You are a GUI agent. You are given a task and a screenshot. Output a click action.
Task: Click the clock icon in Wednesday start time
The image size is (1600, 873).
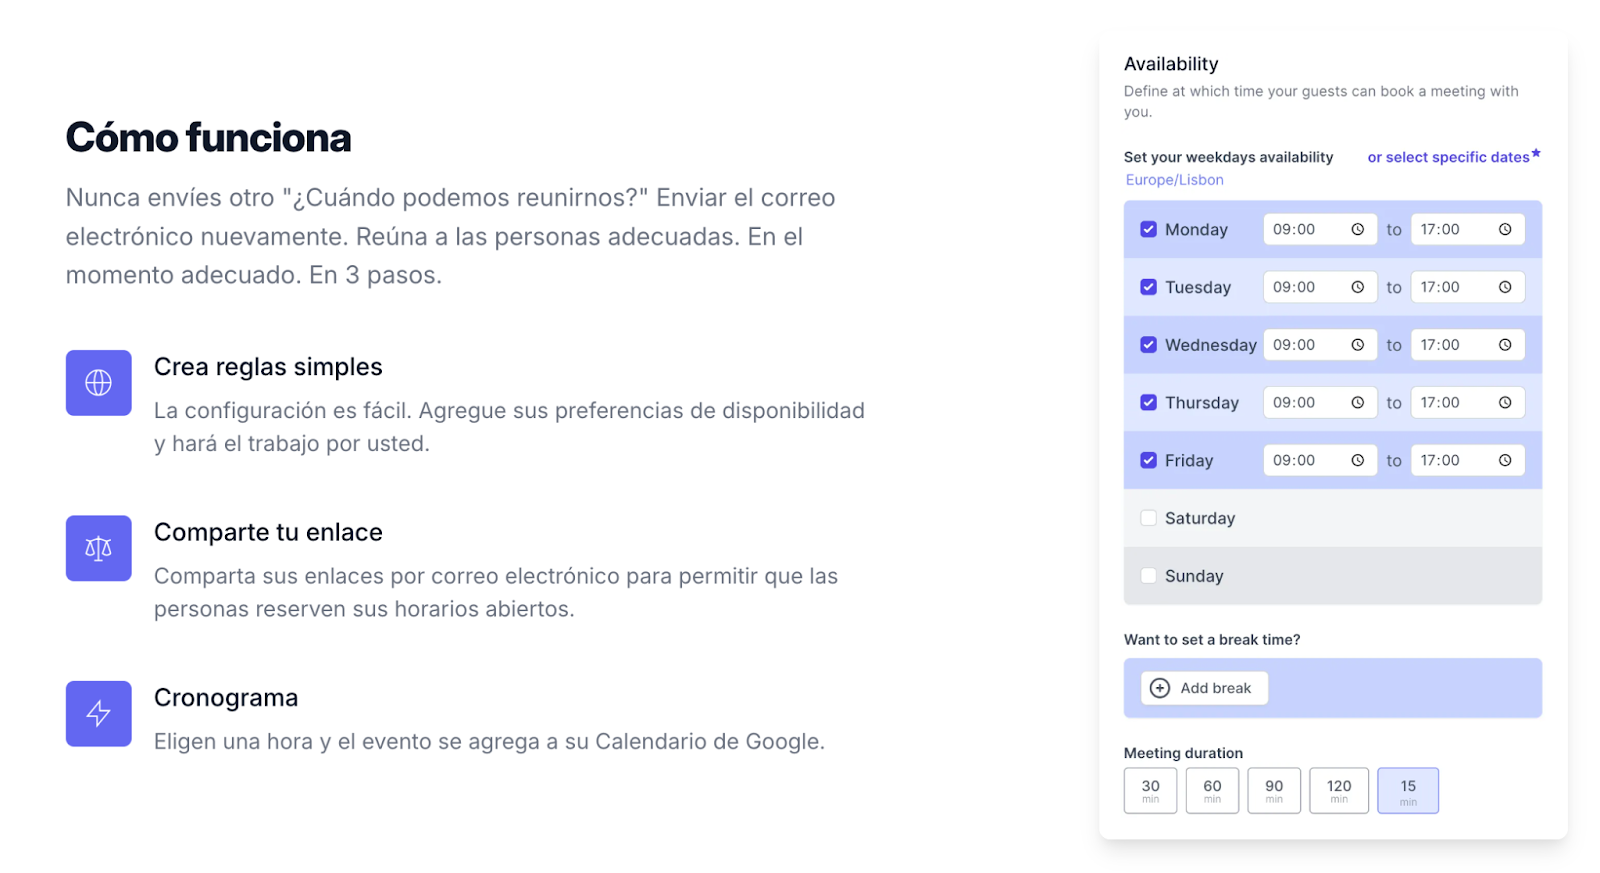1357,345
